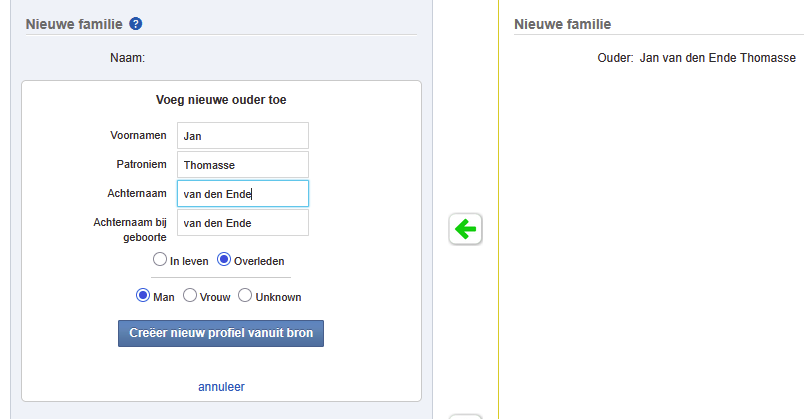Set gender to Unknown
The image size is (804, 419).
pos(244,296)
